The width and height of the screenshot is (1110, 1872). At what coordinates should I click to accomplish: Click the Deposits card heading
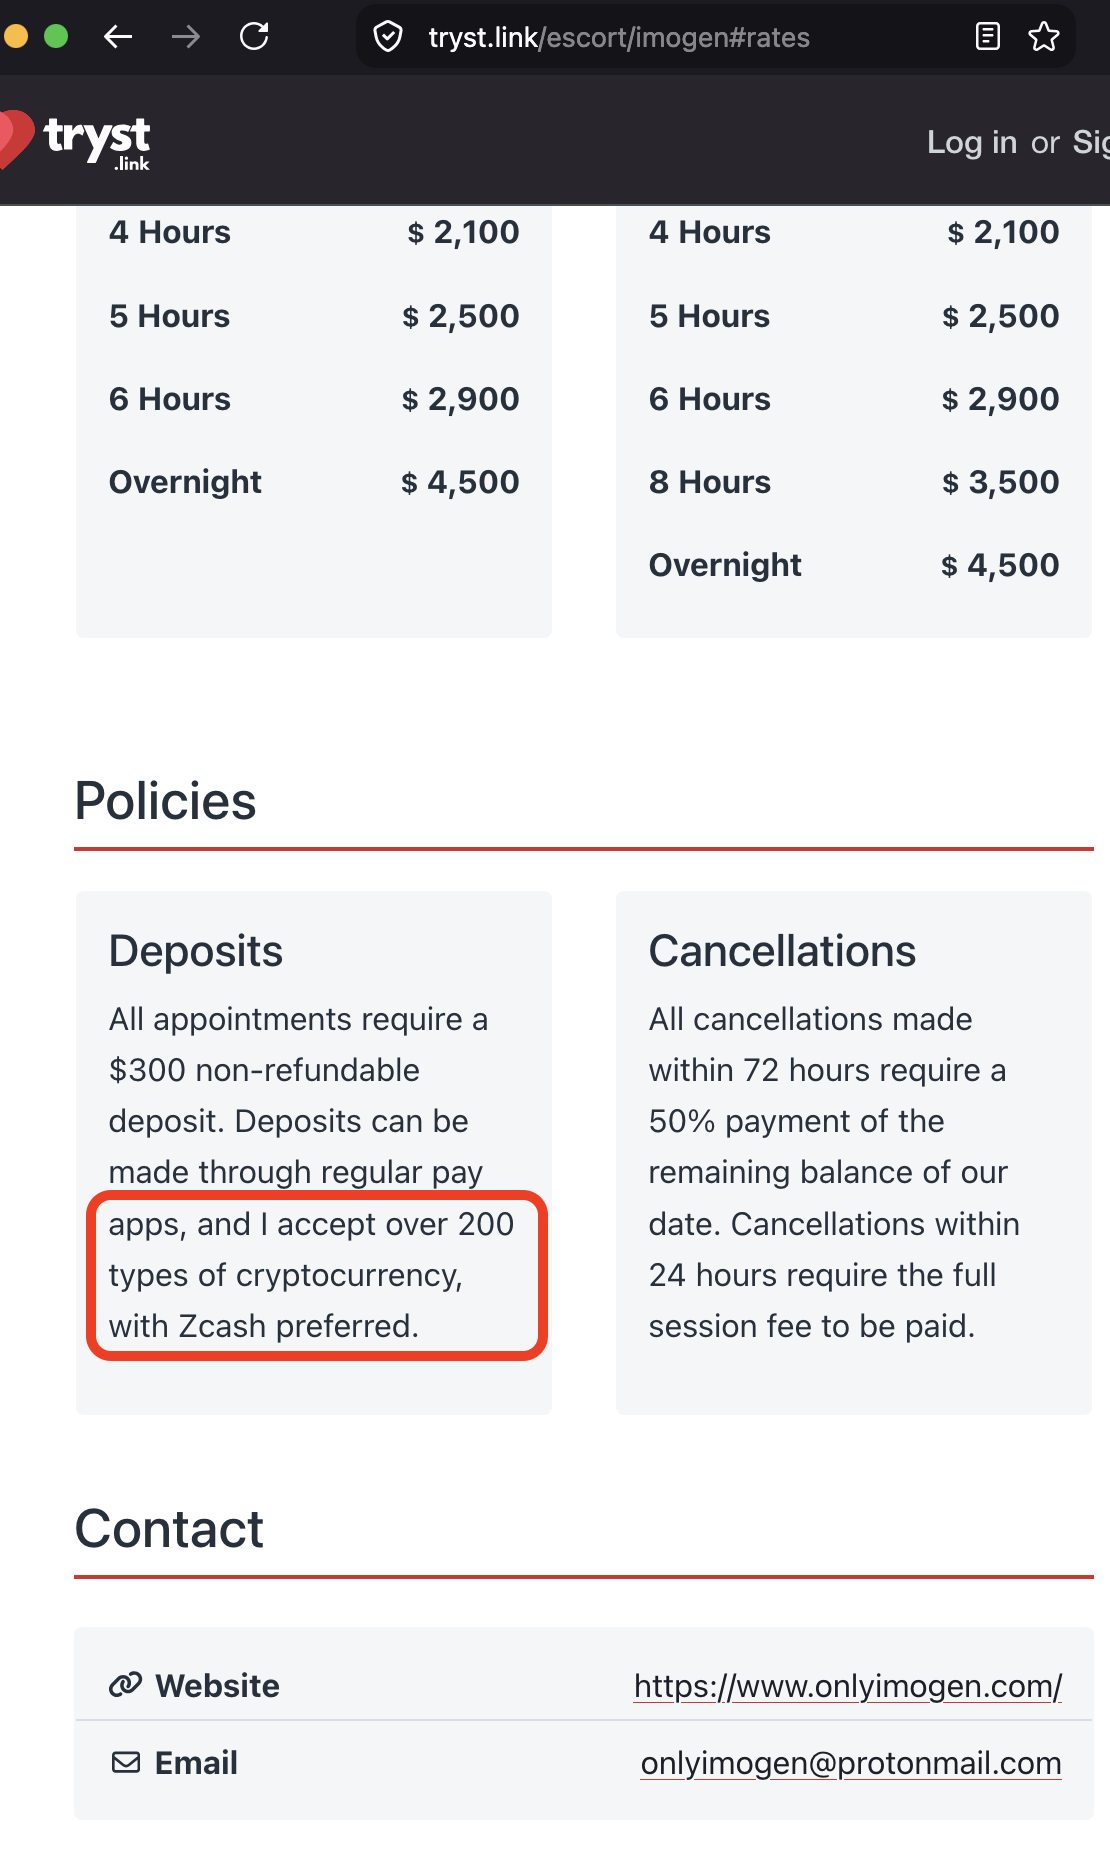point(196,951)
